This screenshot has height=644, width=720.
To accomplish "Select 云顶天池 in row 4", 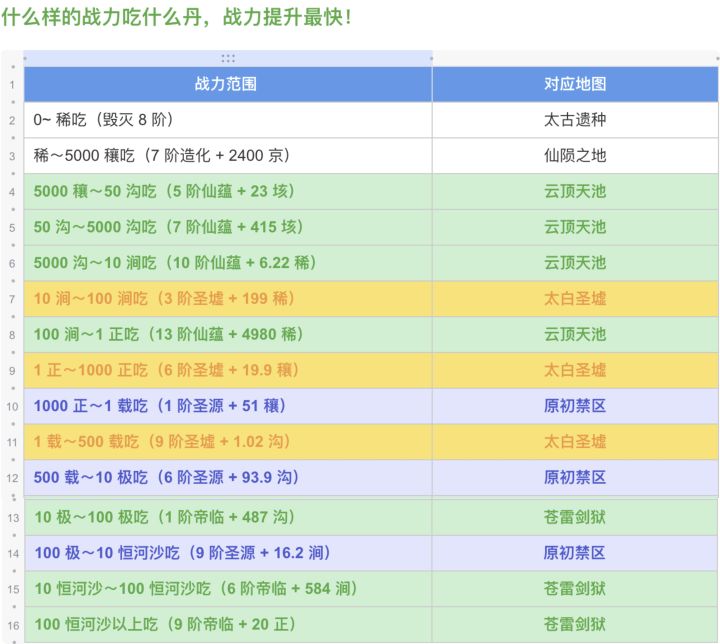I will click(x=575, y=192).
